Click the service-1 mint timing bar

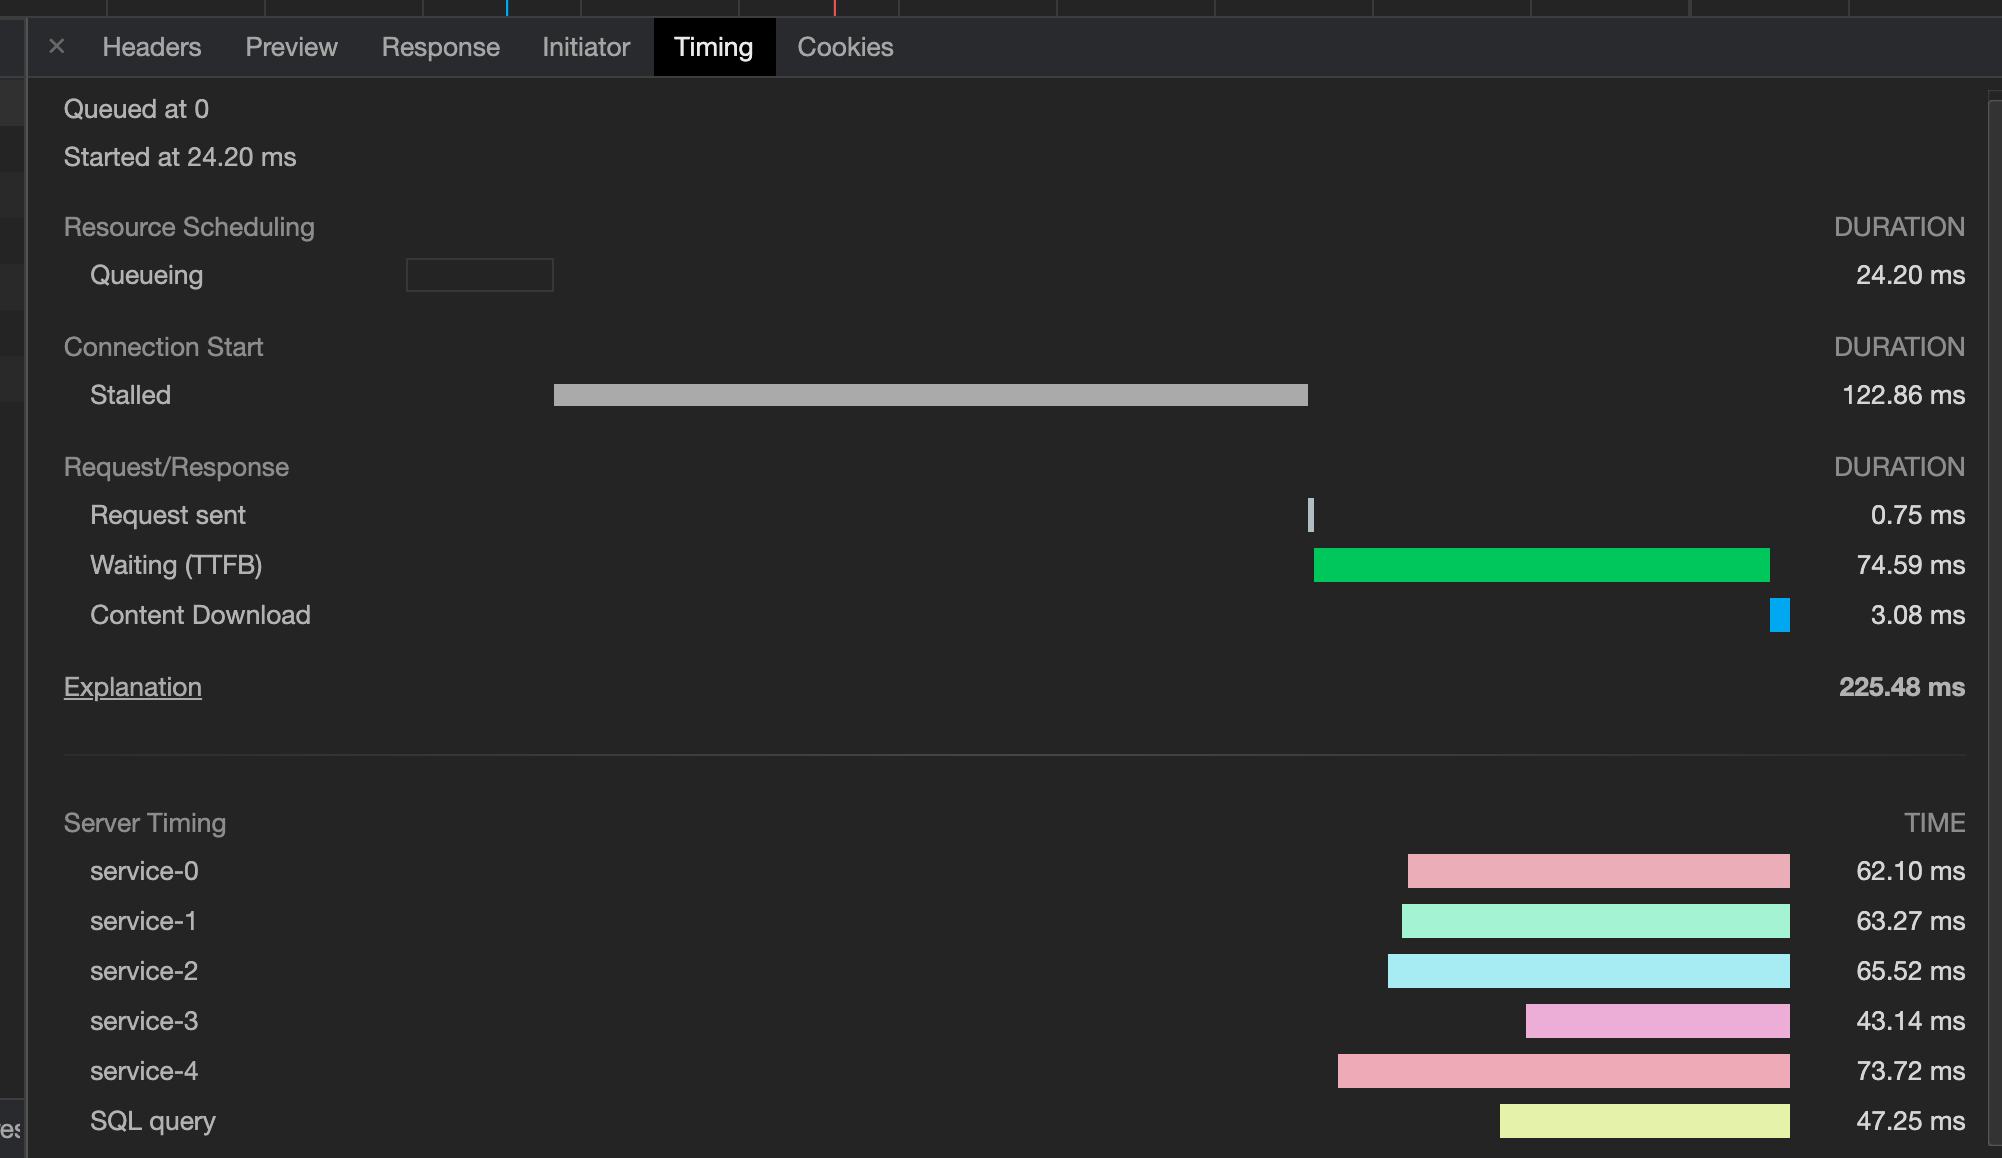(x=1595, y=921)
